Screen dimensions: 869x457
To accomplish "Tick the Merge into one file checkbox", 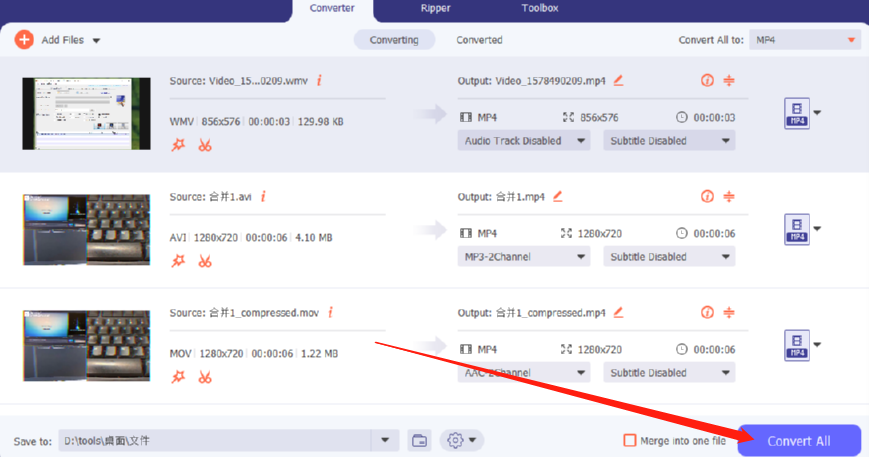I will 630,440.
